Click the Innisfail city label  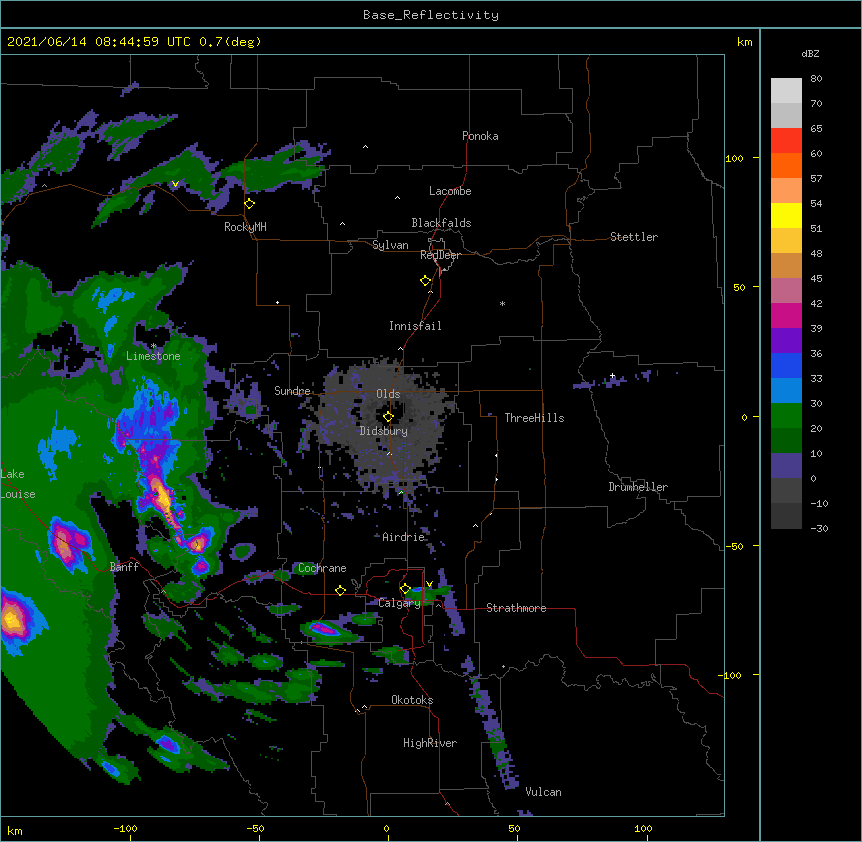point(415,326)
